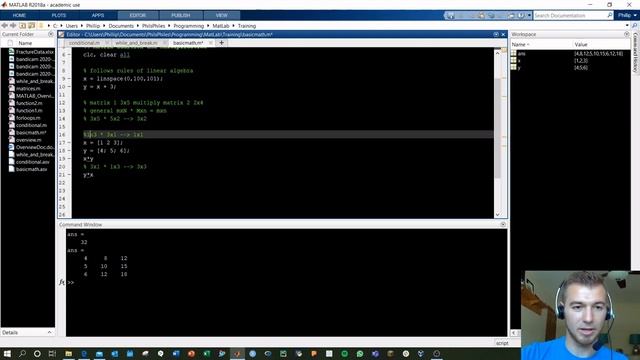
Task: Open the address bar history dropdown
Action: pyautogui.click(x=627, y=25)
